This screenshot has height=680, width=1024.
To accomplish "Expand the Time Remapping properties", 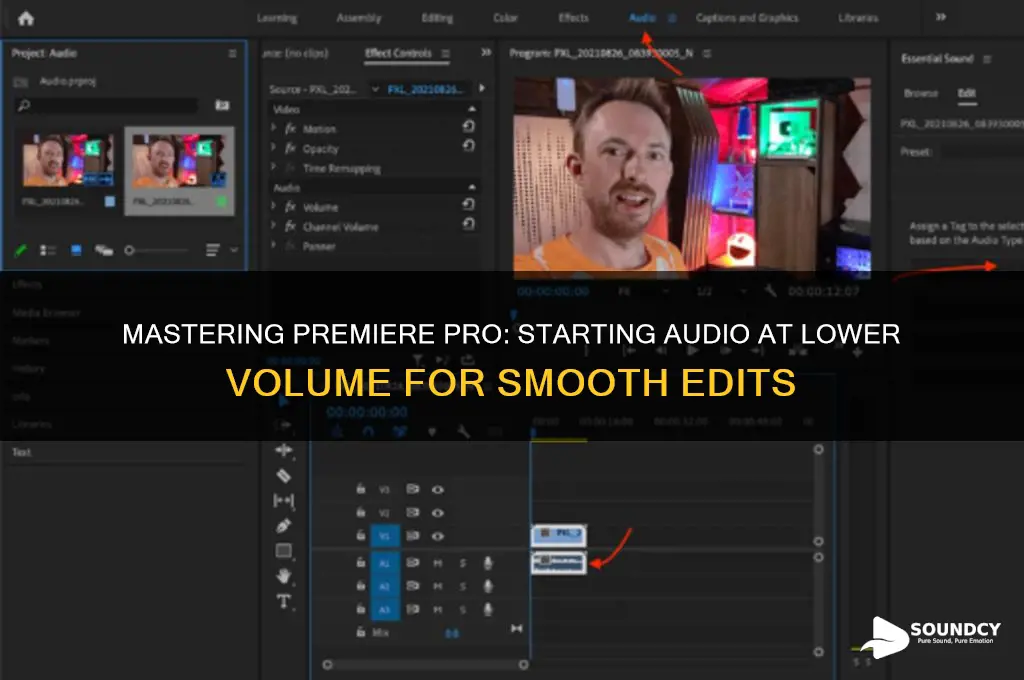I will tap(274, 167).
